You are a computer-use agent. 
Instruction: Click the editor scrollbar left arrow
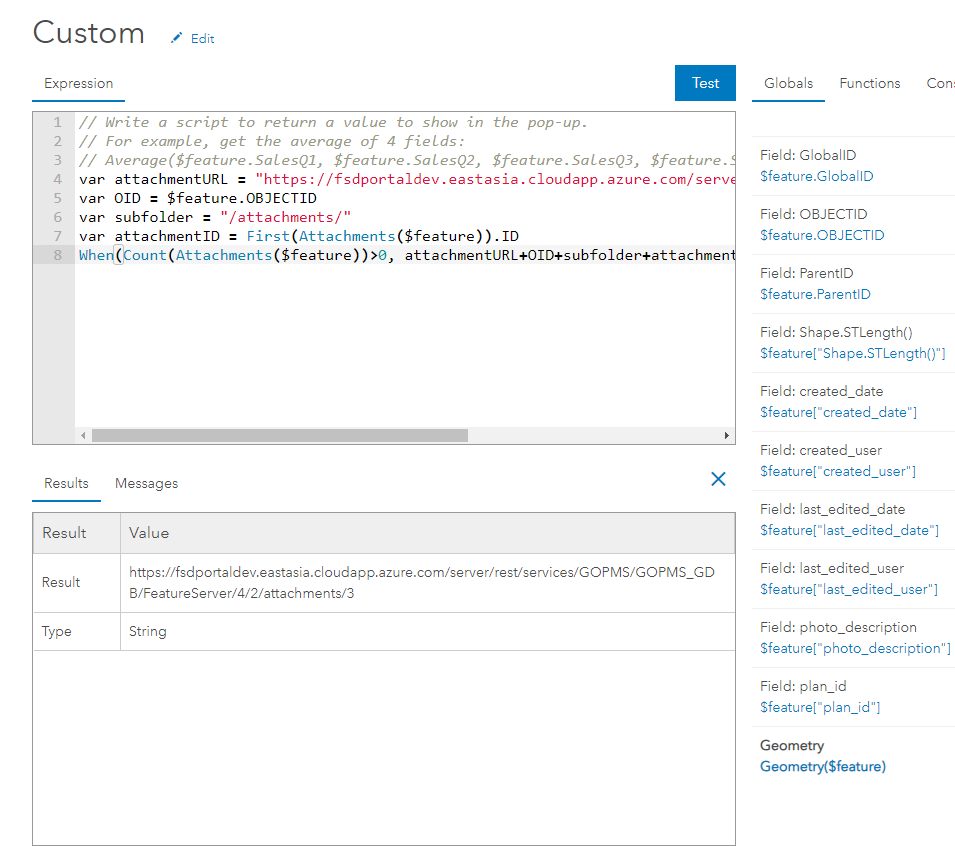pos(83,435)
